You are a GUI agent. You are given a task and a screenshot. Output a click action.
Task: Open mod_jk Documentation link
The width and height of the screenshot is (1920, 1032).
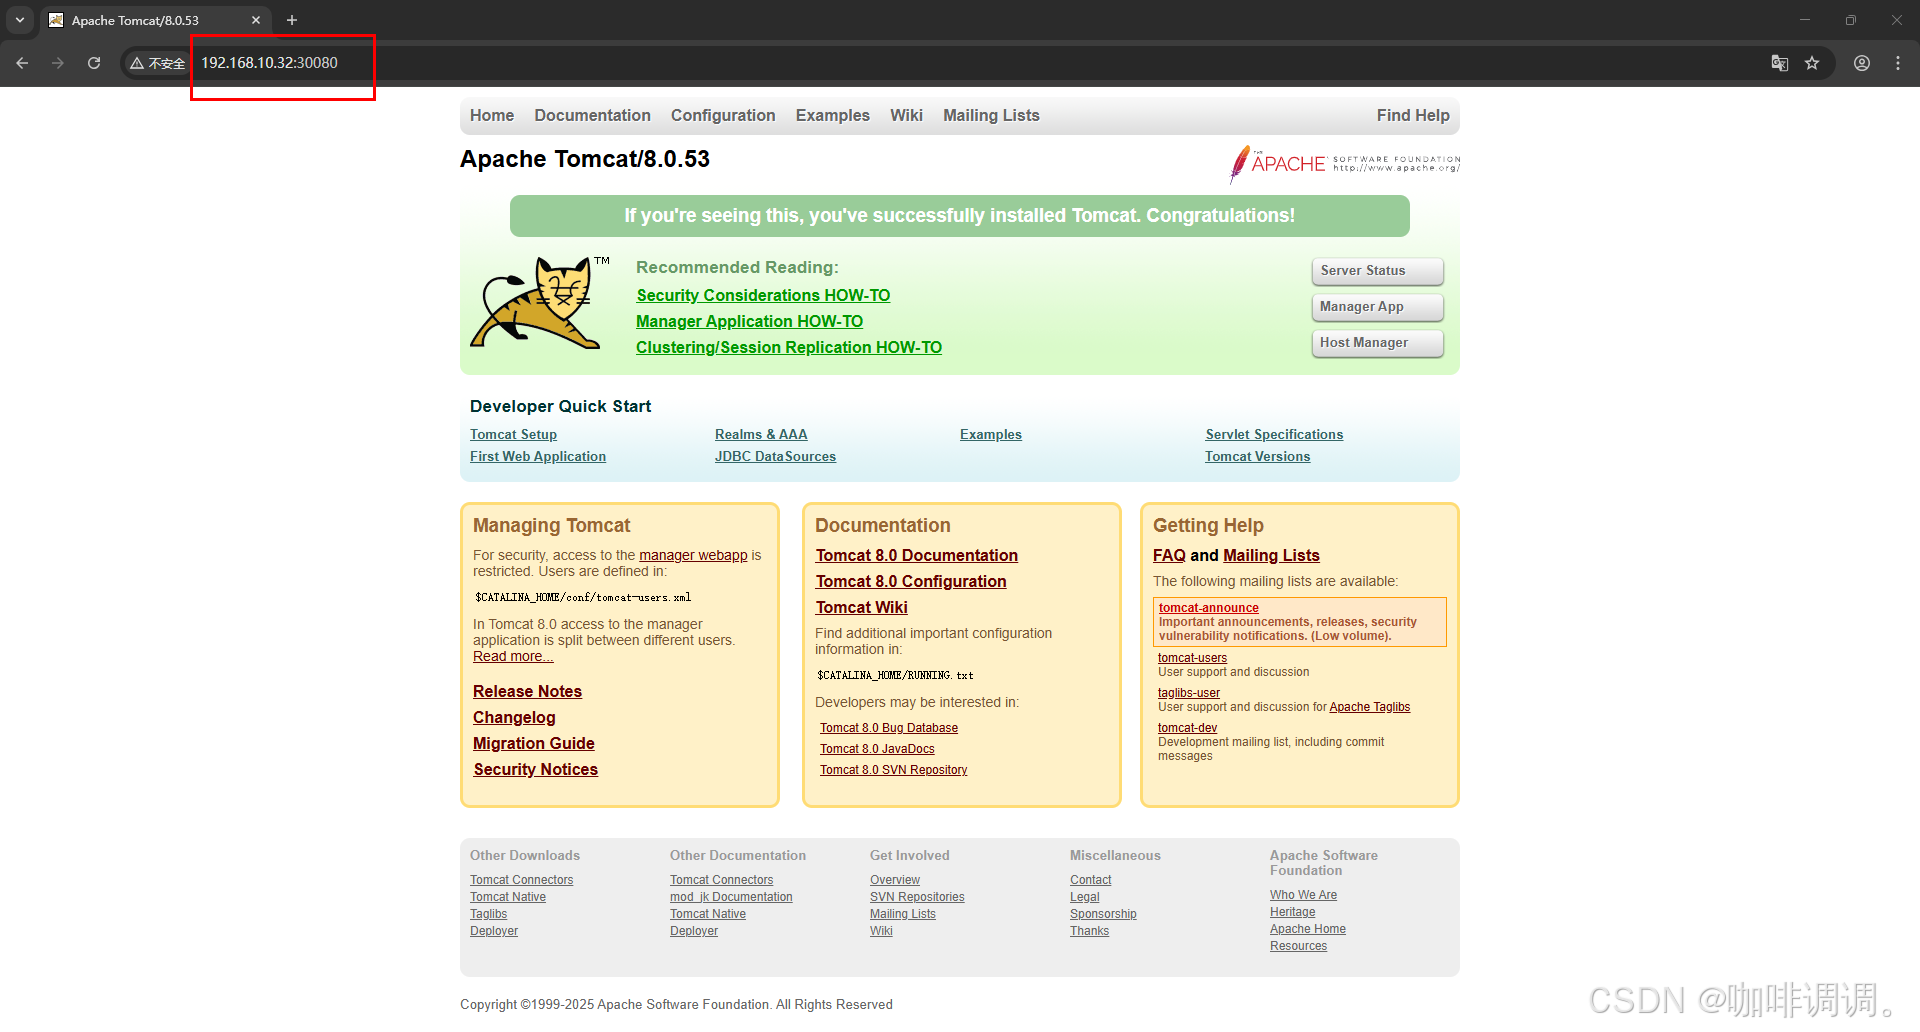point(731,898)
